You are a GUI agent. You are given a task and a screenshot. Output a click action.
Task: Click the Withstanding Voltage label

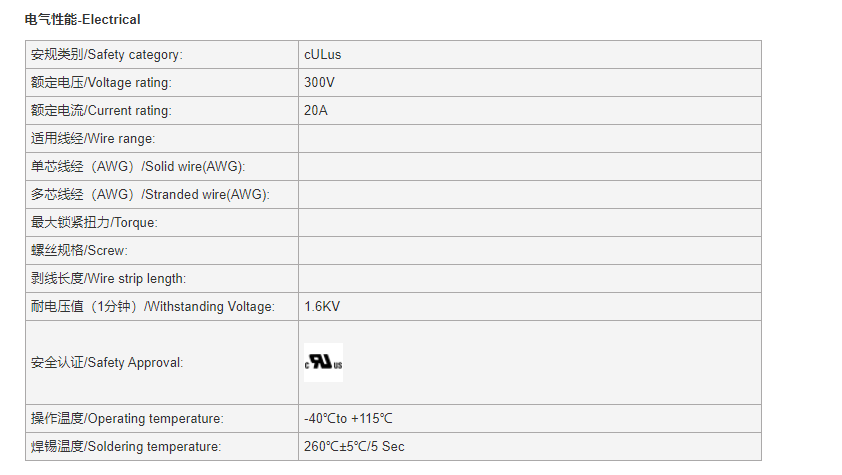[153, 306]
